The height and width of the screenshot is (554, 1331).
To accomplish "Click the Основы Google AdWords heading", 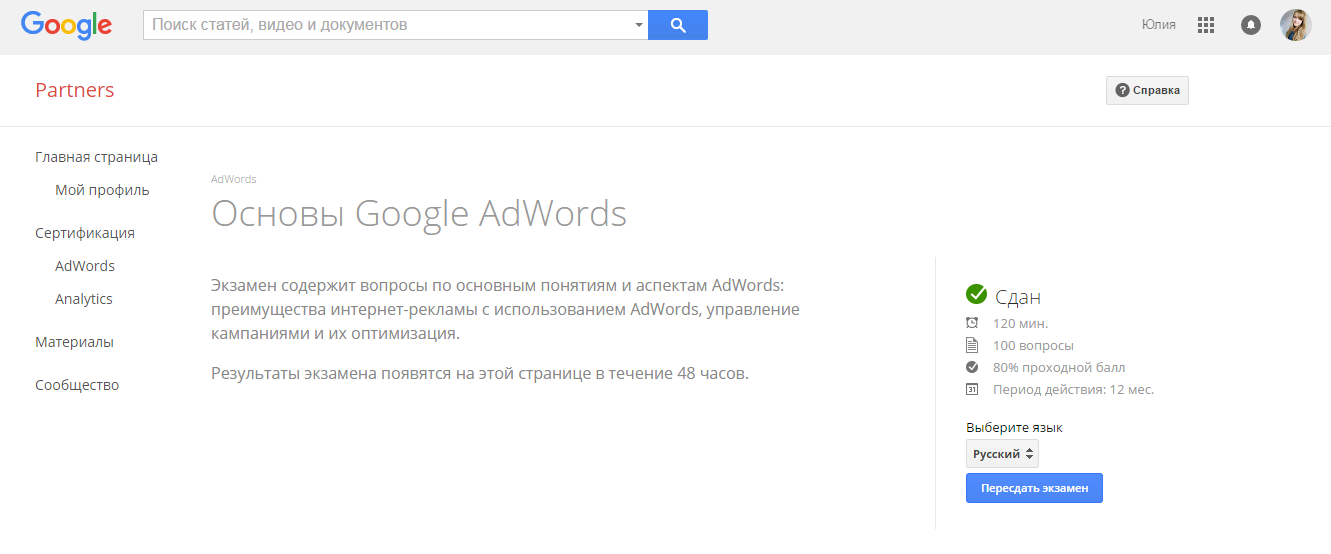I will [x=419, y=214].
